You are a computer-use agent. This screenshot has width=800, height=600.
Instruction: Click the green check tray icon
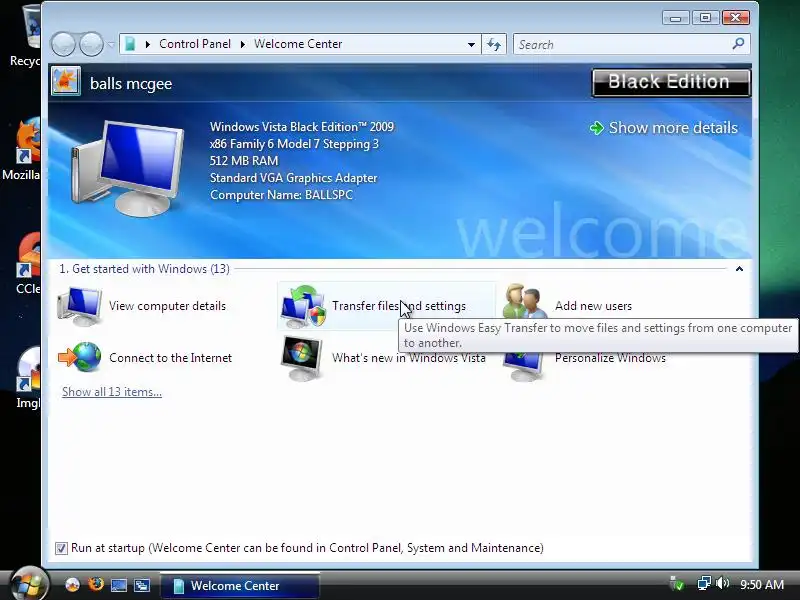tap(677, 583)
